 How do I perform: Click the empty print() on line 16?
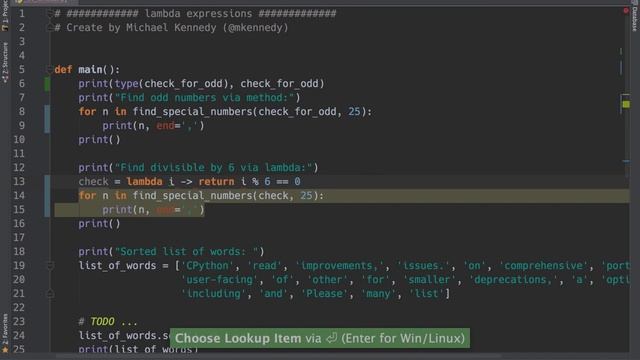pyautogui.click(x=99, y=224)
